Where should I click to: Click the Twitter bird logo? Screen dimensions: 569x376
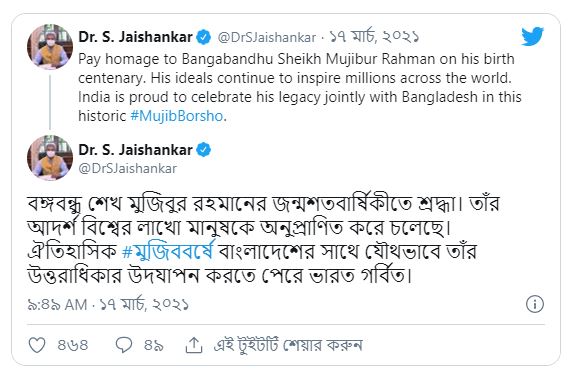click(x=532, y=36)
